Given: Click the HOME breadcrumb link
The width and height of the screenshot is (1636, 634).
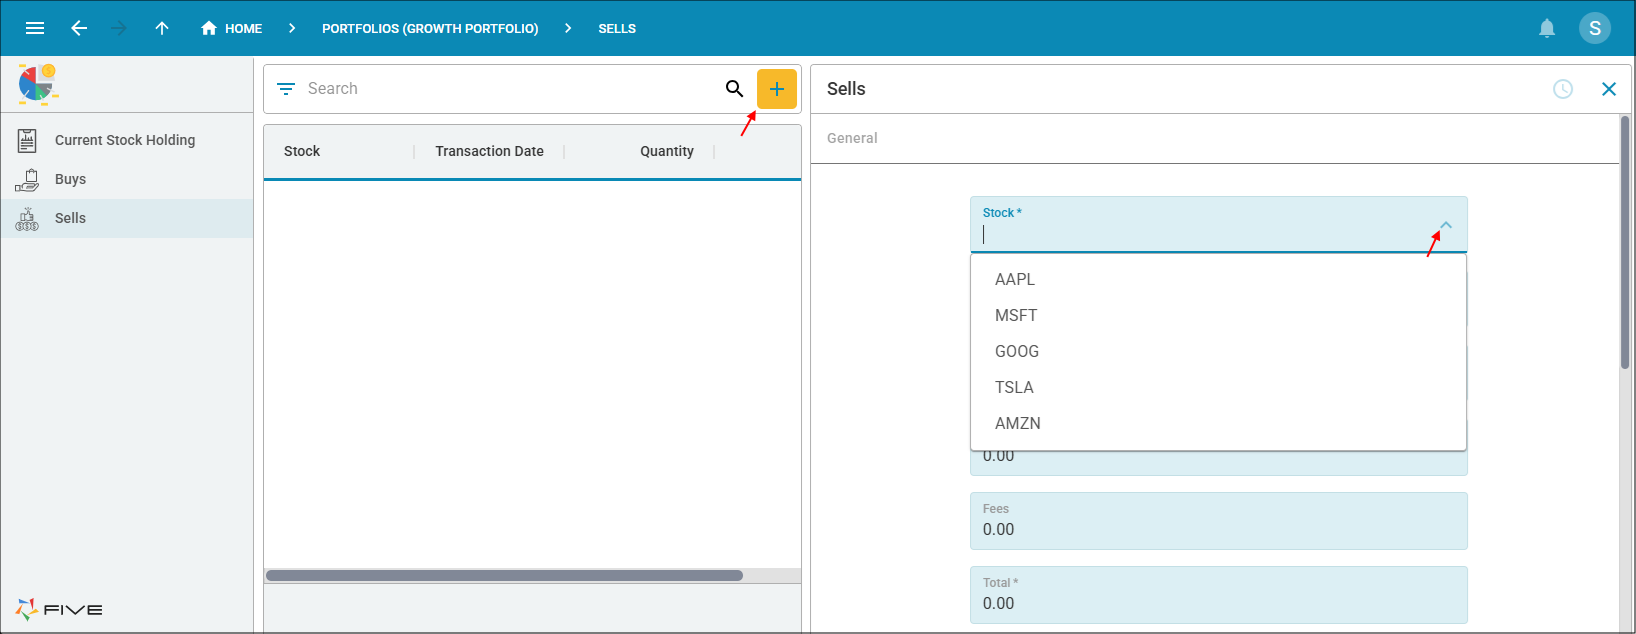Looking at the screenshot, I should [232, 28].
